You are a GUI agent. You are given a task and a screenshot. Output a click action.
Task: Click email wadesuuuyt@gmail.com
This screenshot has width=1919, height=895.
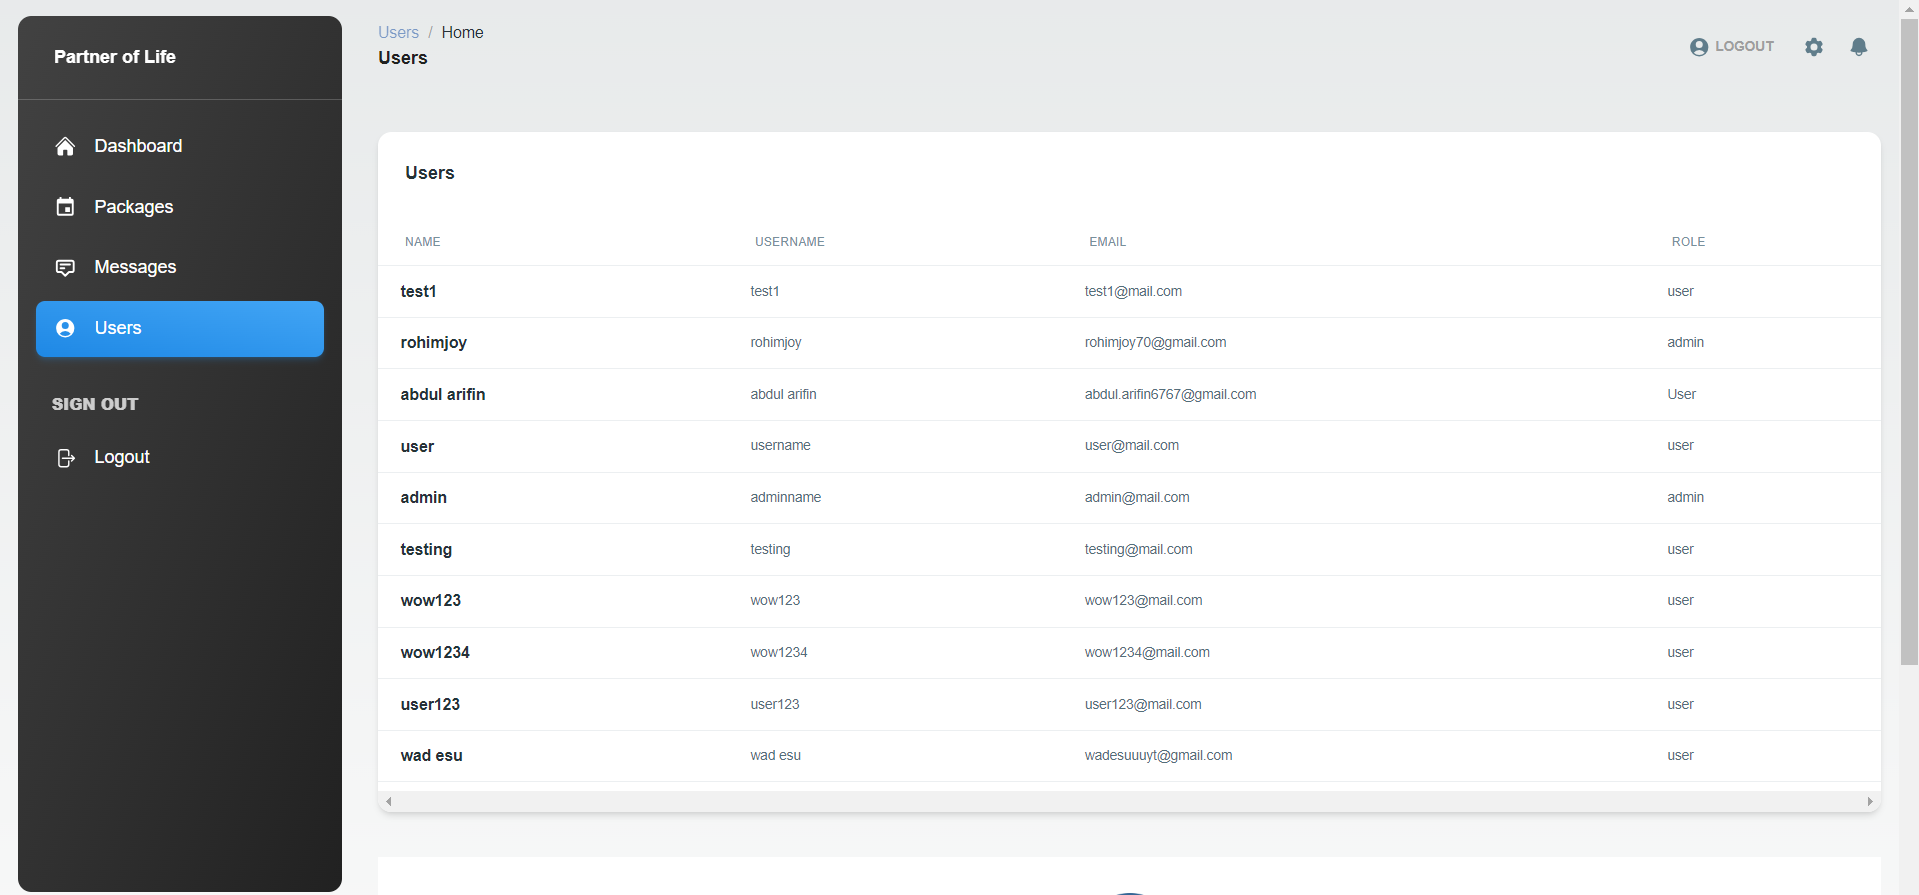click(1158, 755)
